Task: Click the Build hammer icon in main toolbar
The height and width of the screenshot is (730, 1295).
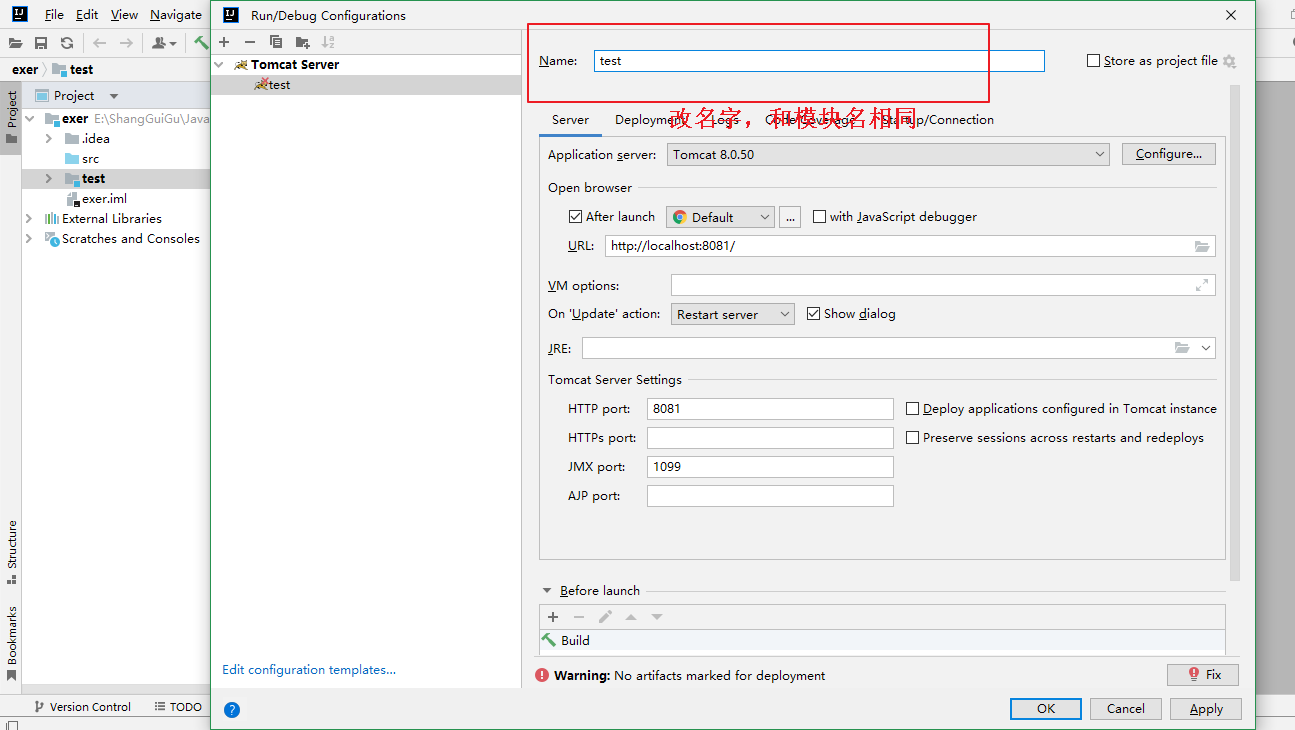Action: (x=201, y=43)
